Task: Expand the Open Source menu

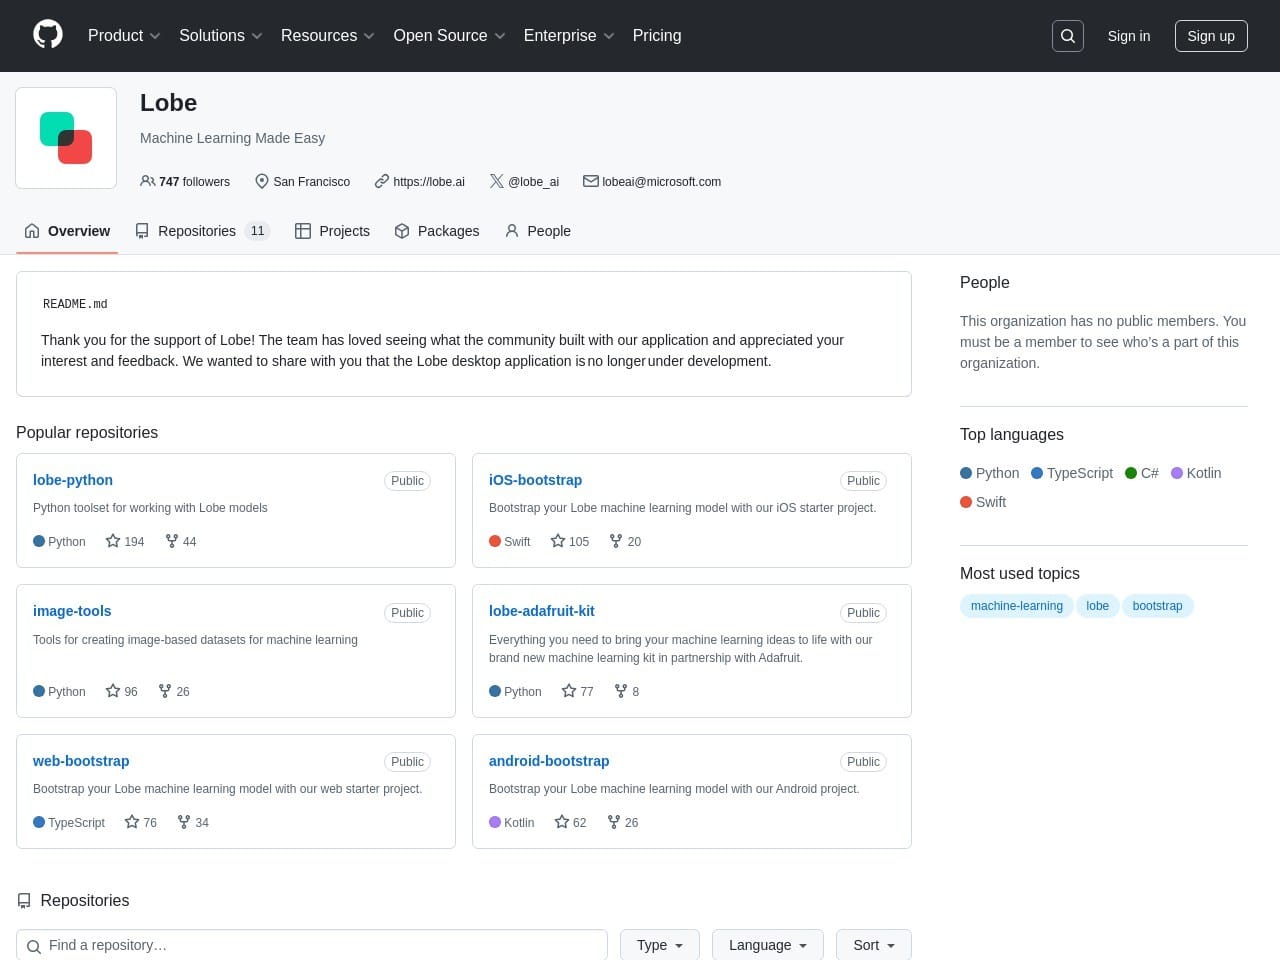Action: pyautogui.click(x=449, y=36)
